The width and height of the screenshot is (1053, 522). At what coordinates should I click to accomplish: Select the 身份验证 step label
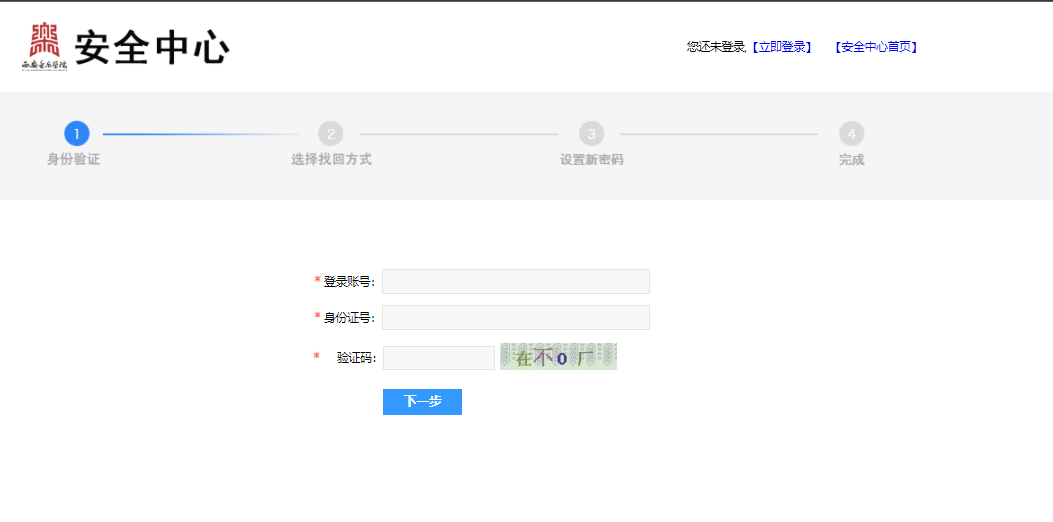point(74,160)
